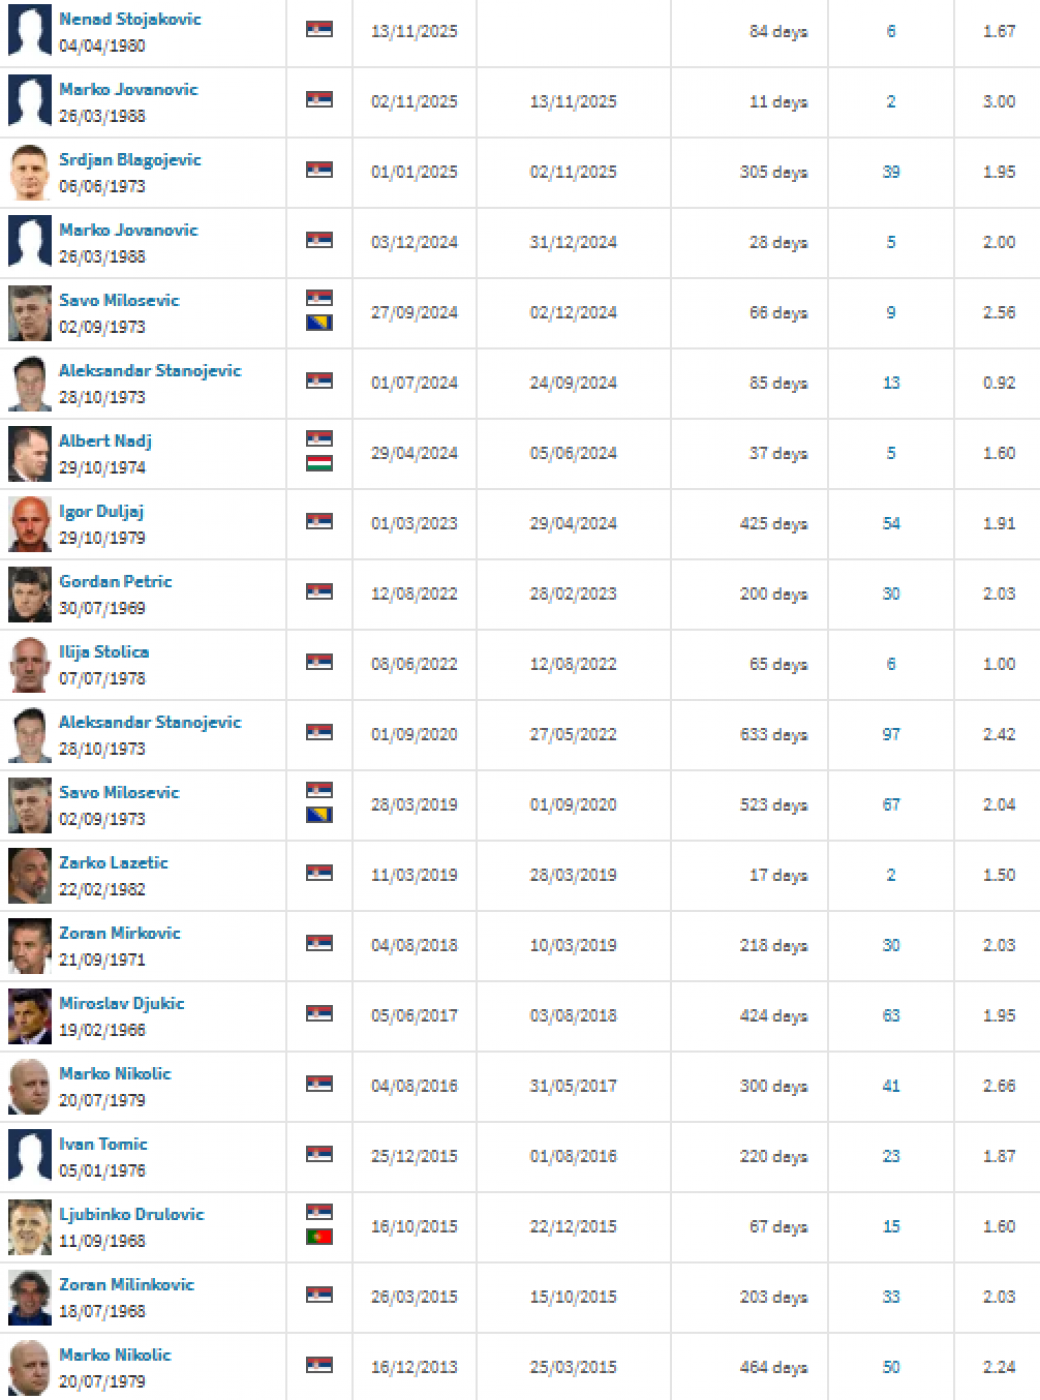Viewport: 1040px width, 1400px height.
Task: Open the Albert Nadj name link
Action: pos(105,441)
